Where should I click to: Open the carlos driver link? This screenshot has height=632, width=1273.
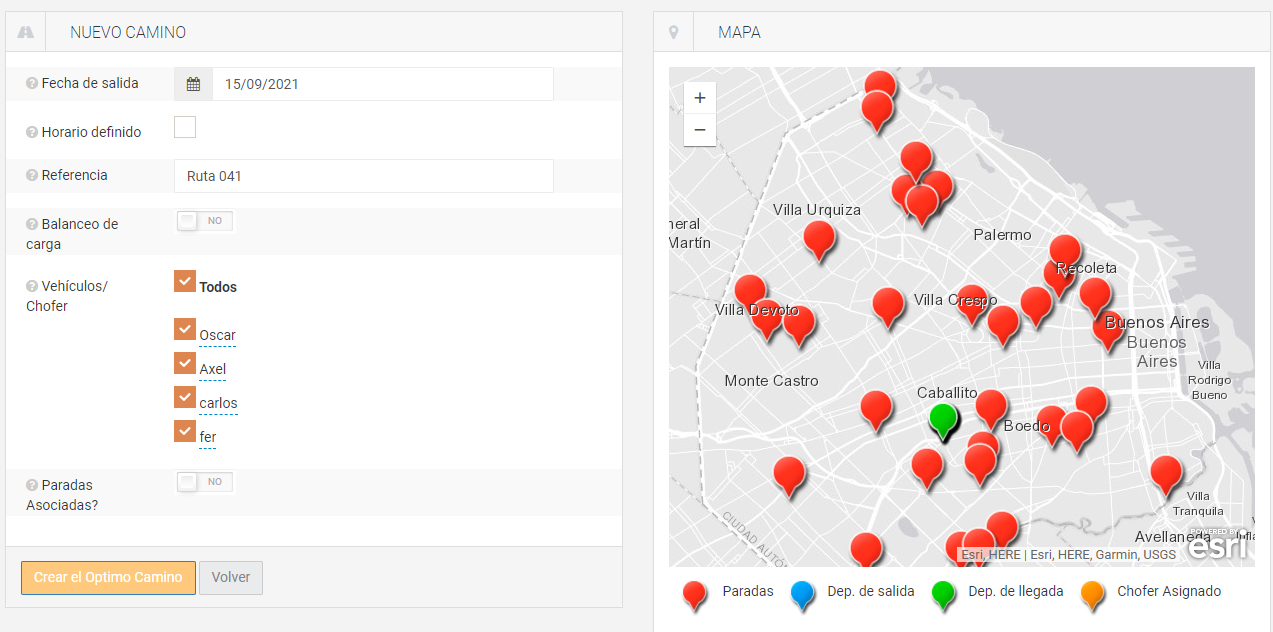point(218,404)
